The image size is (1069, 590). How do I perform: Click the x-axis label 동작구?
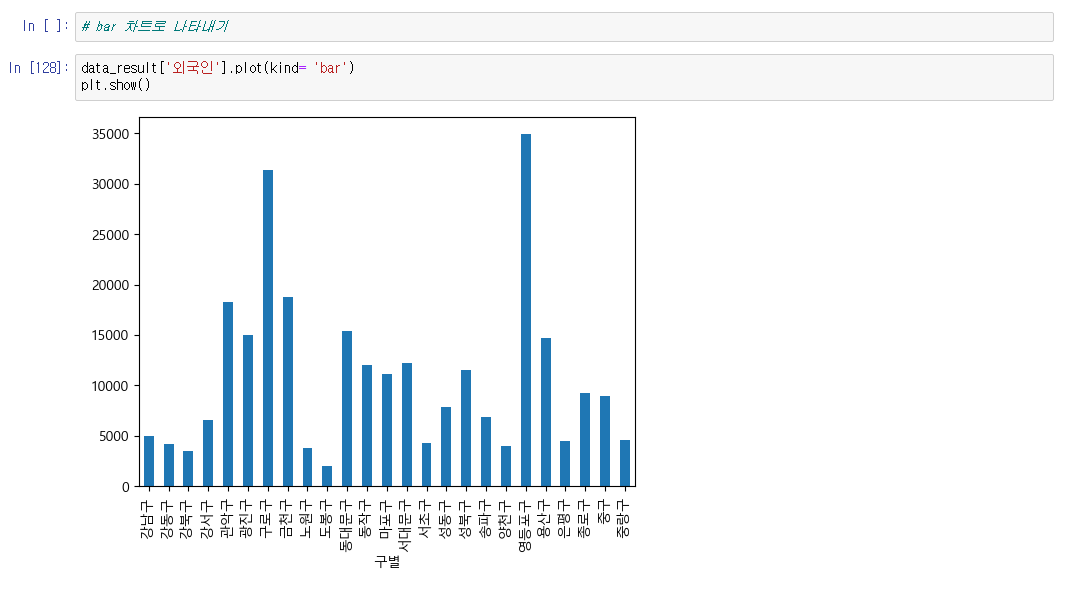tap(366, 520)
